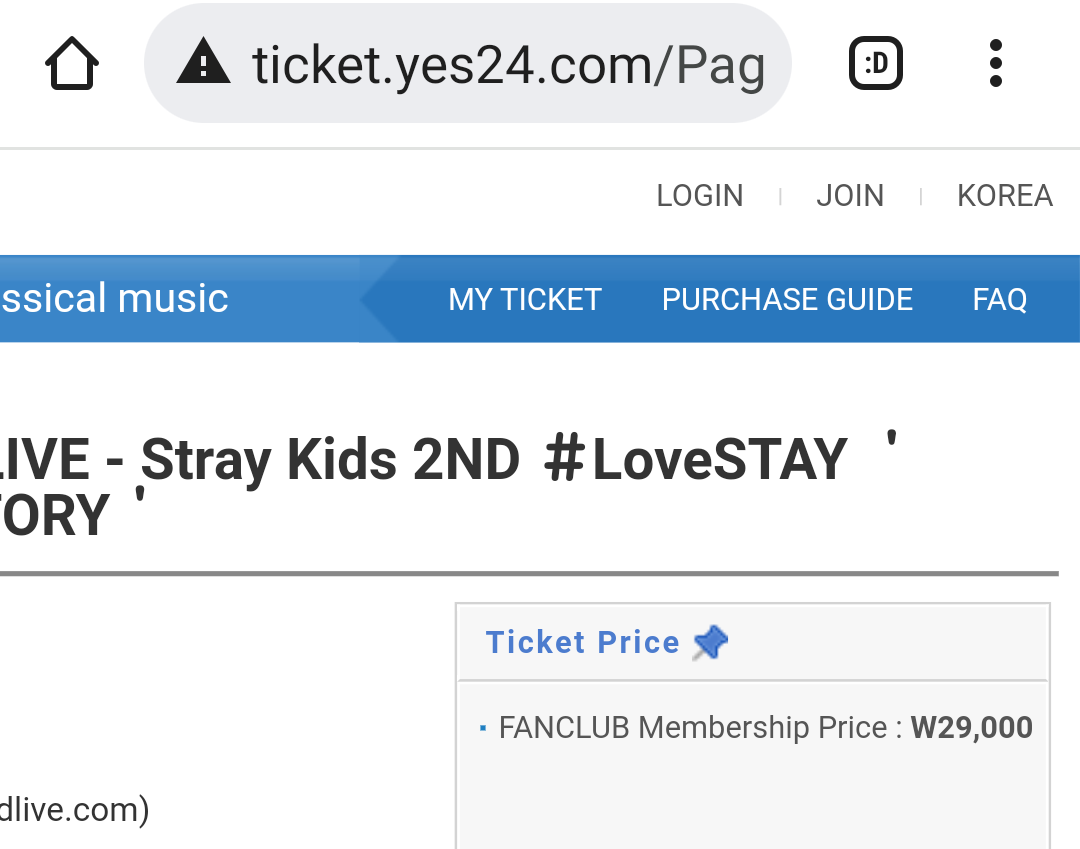
Task: Open MY TICKET menu item
Action: pyautogui.click(x=524, y=300)
